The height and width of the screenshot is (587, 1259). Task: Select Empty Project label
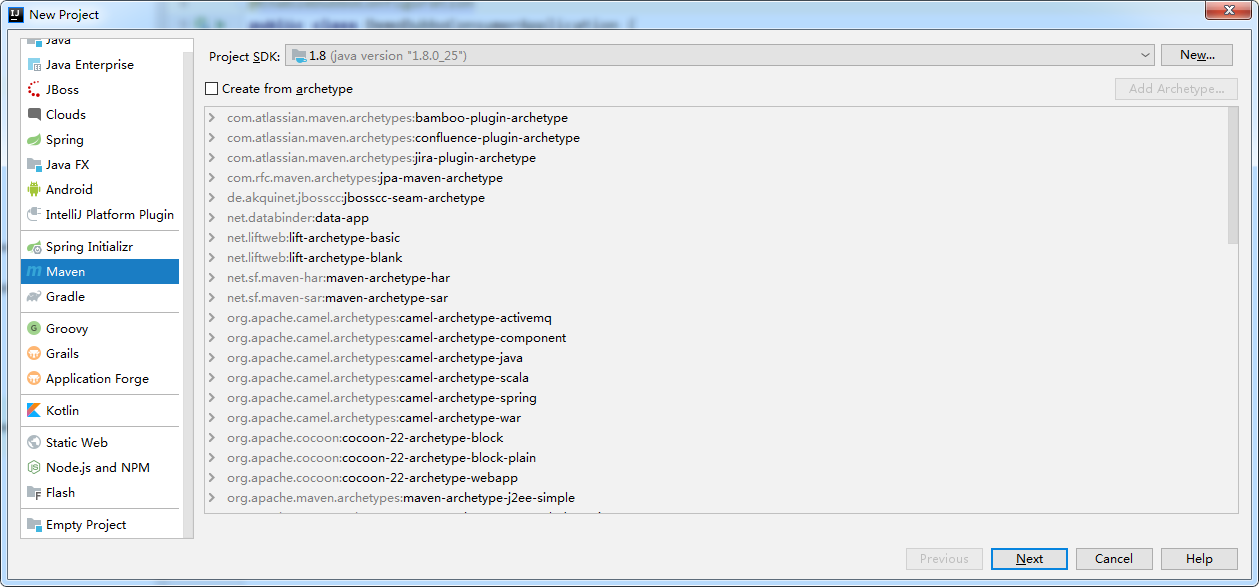(x=86, y=525)
